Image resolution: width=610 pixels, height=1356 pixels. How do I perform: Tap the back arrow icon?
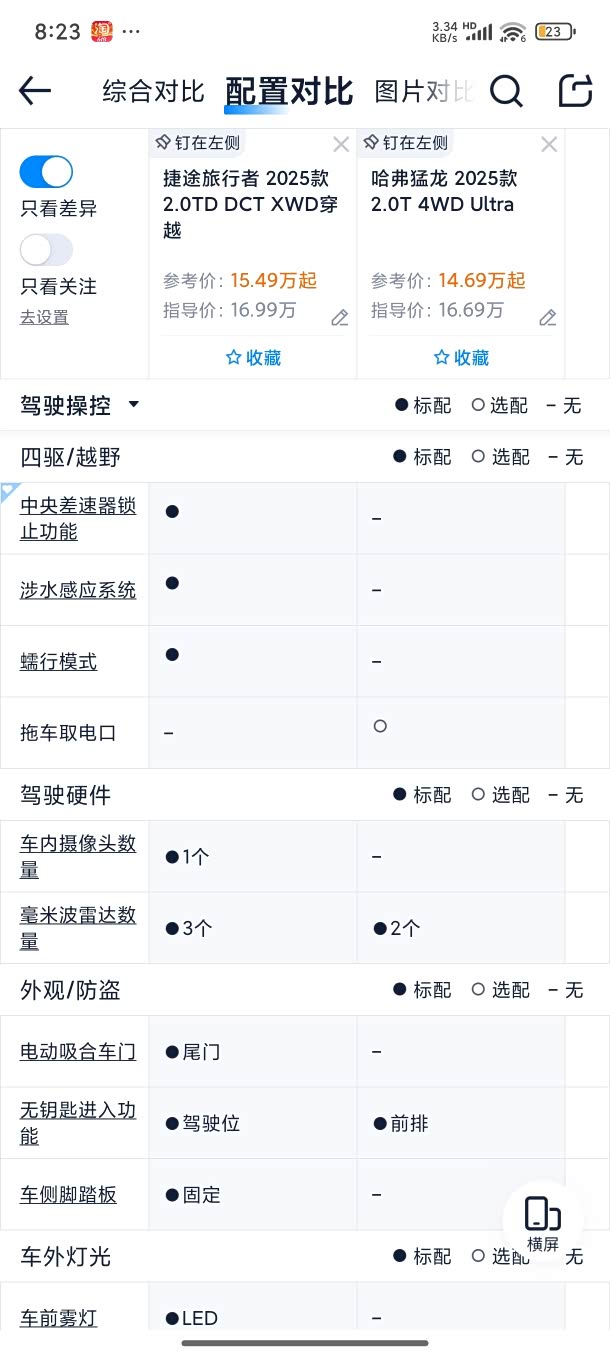(x=35, y=91)
